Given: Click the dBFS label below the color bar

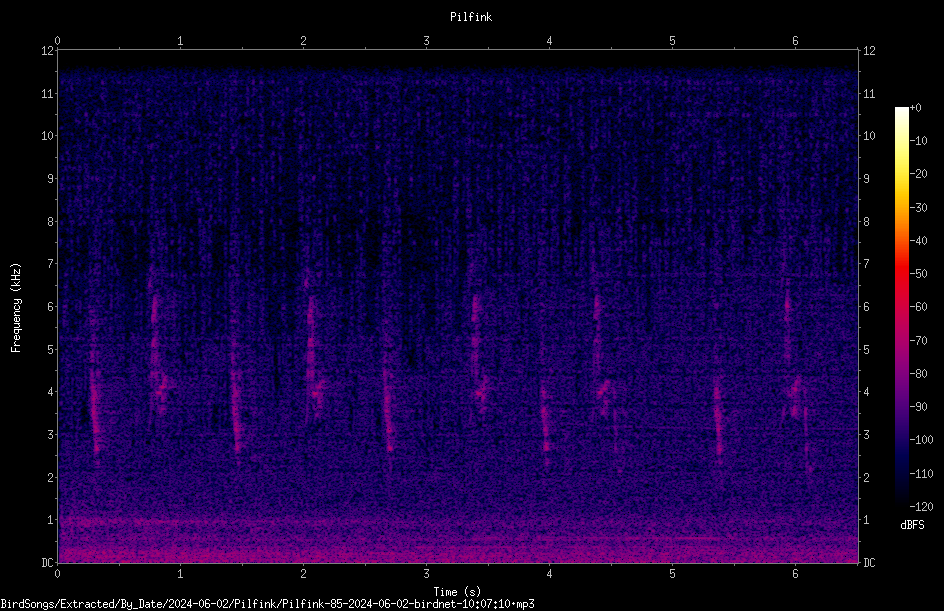Looking at the screenshot, I should coord(912,525).
